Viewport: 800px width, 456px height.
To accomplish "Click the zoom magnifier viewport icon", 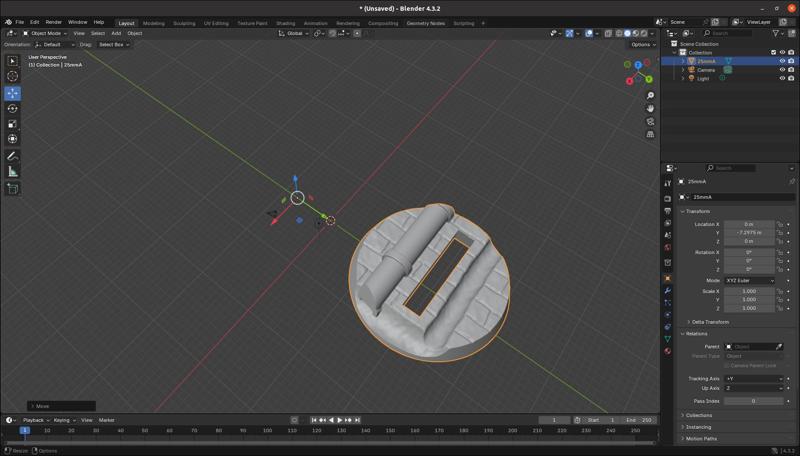I will pos(650,96).
